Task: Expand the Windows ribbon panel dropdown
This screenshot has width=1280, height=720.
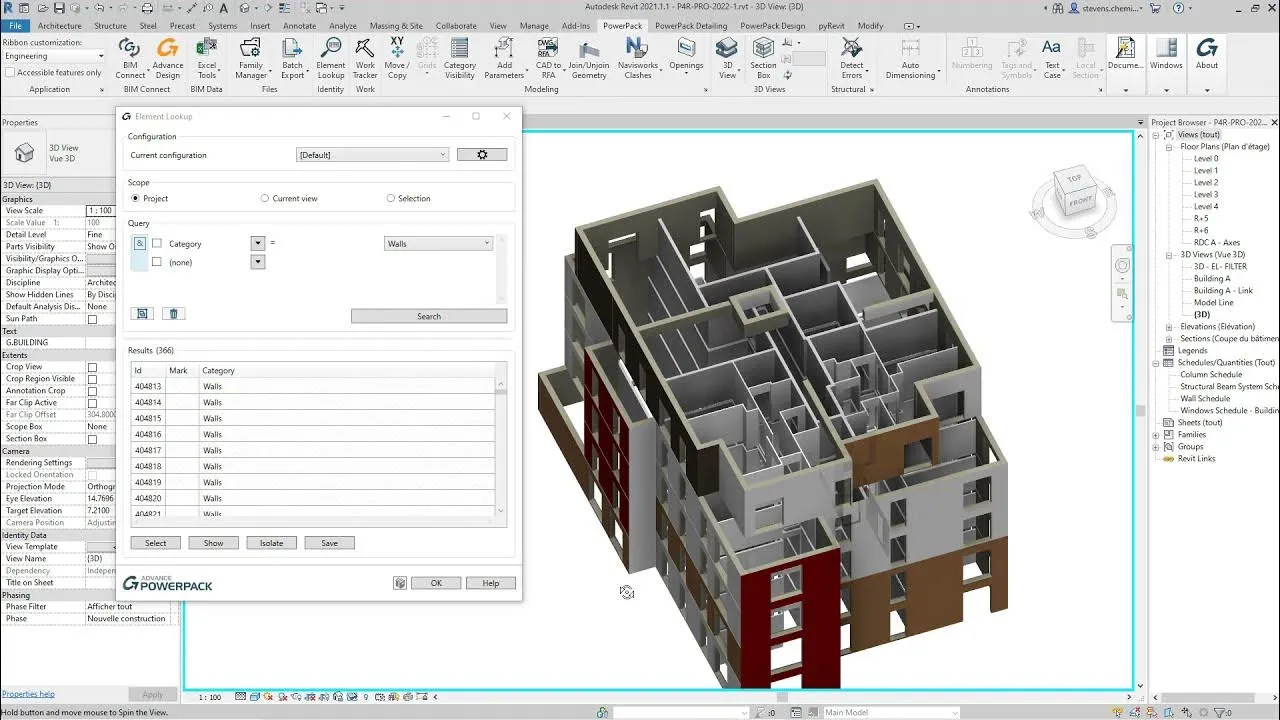Action: 1166,89
